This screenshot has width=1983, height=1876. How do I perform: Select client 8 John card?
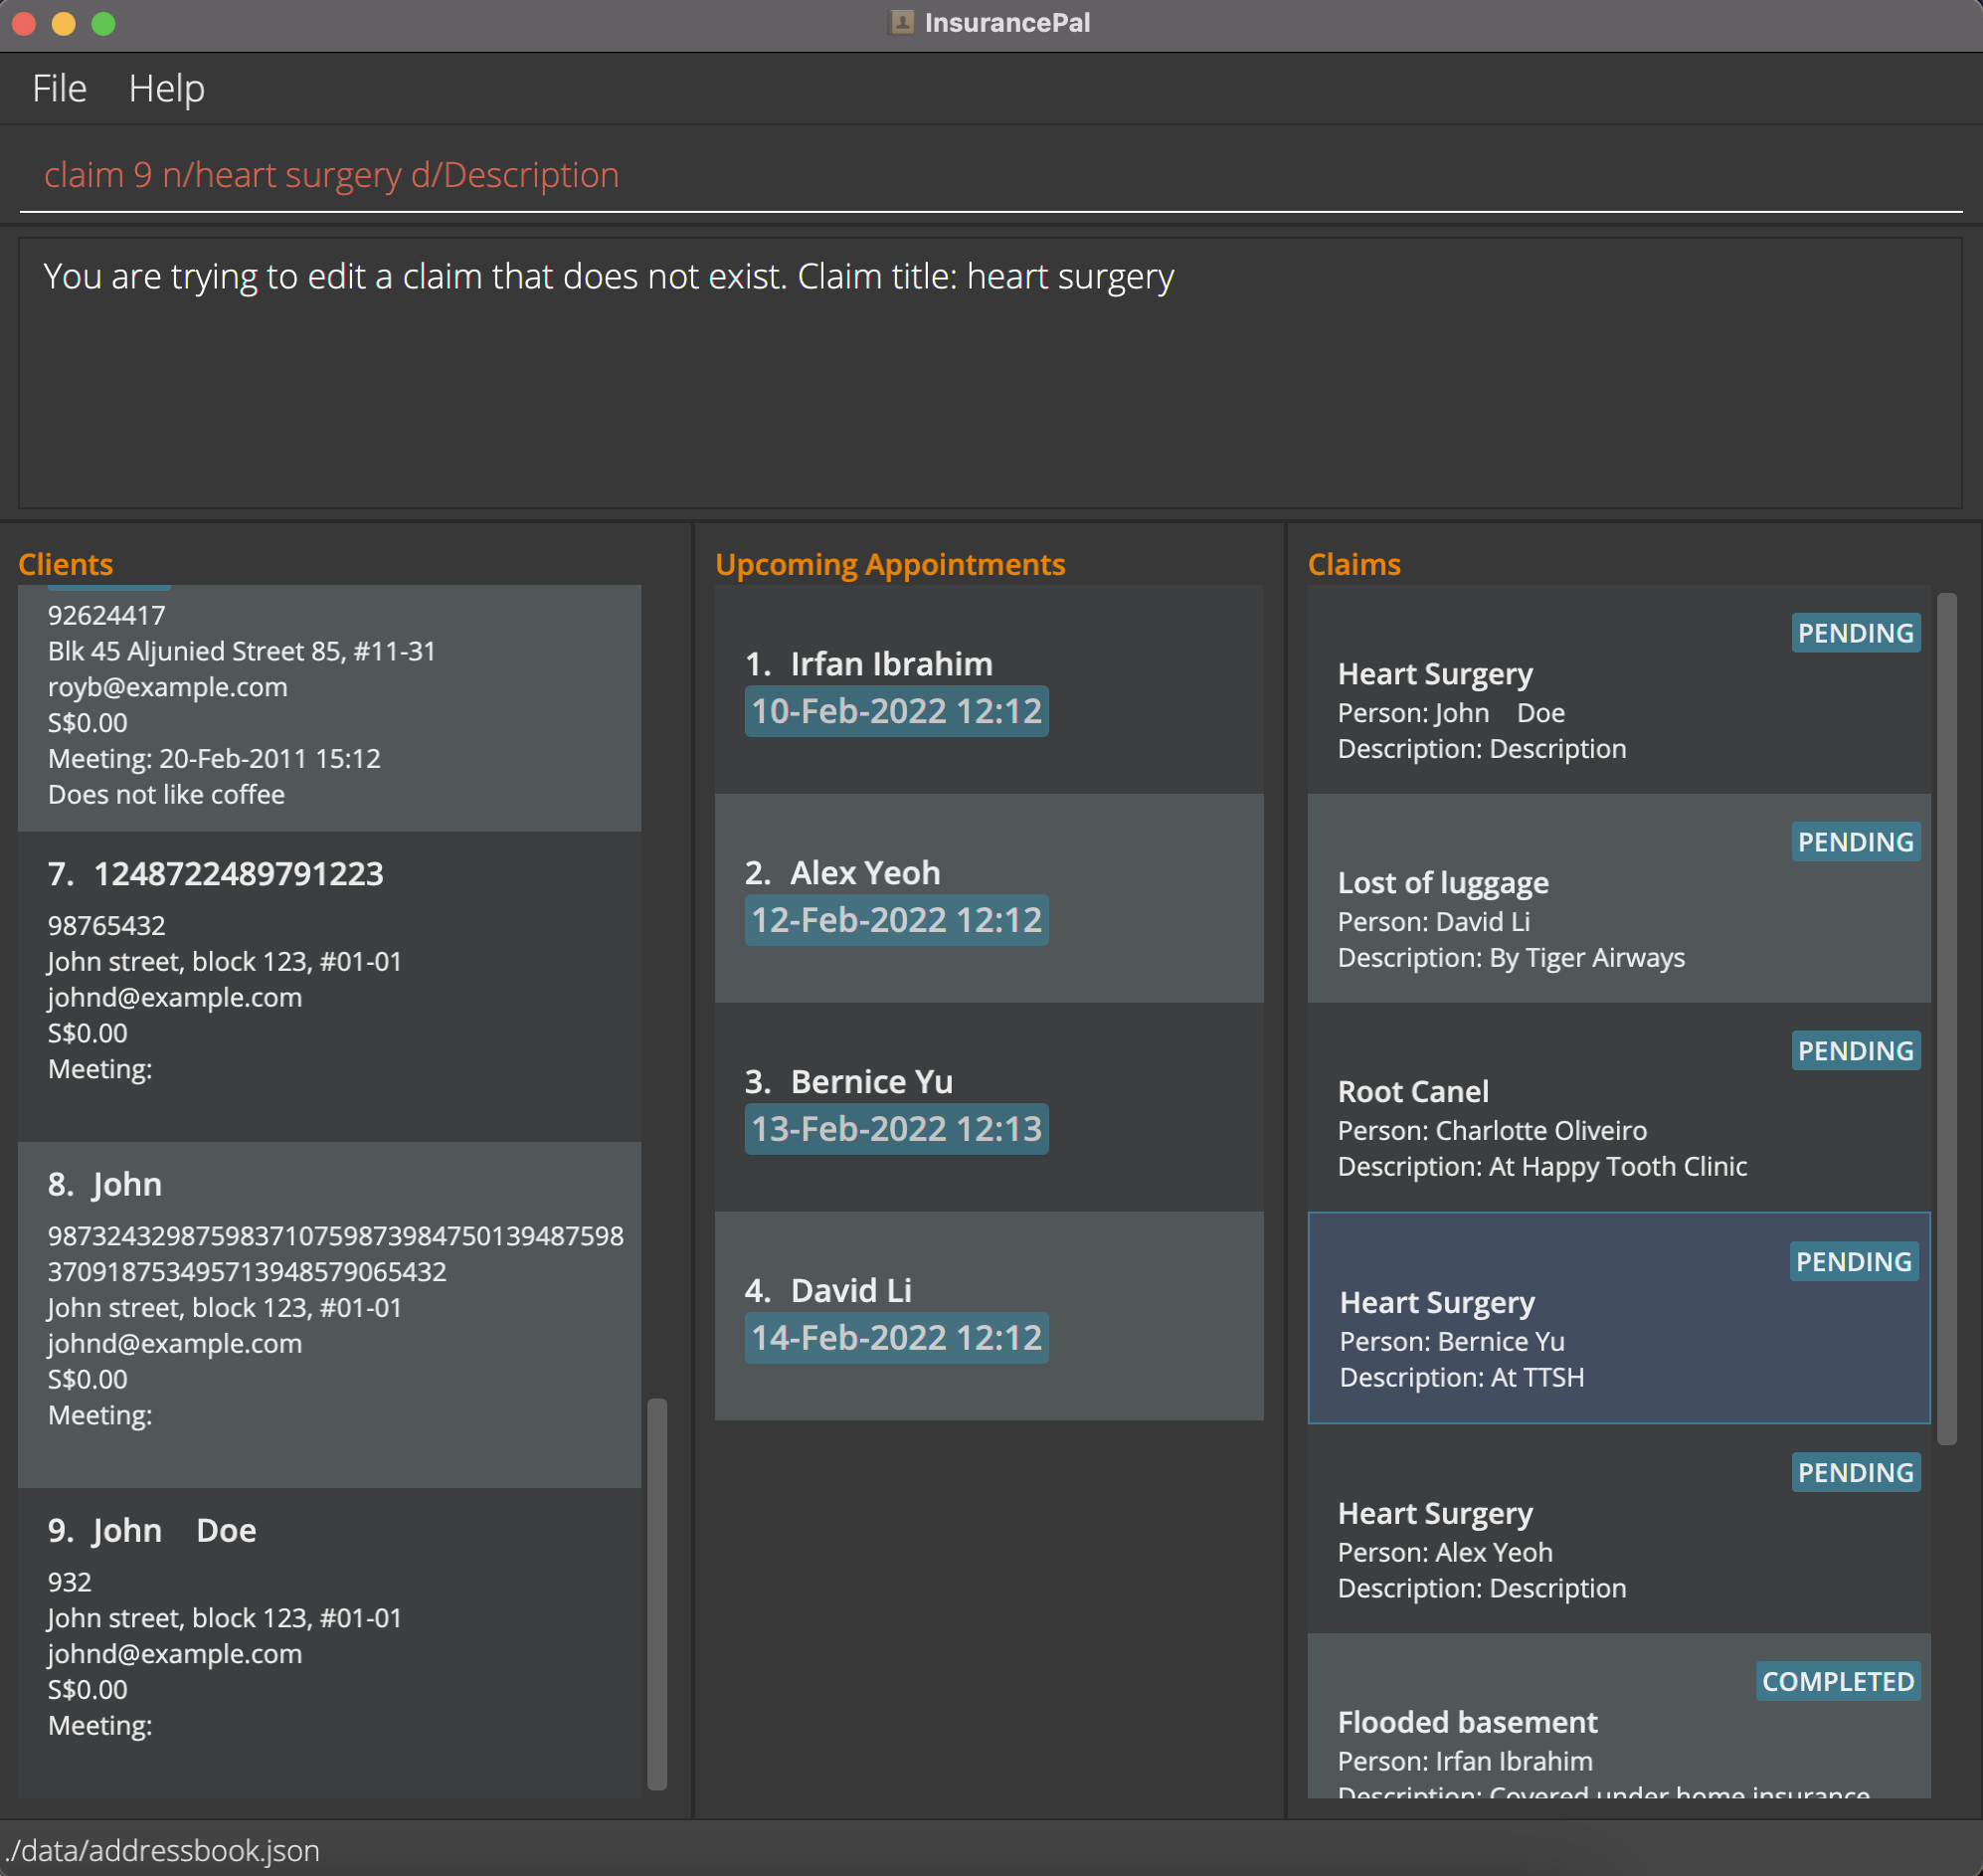click(x=329, y=1314)
